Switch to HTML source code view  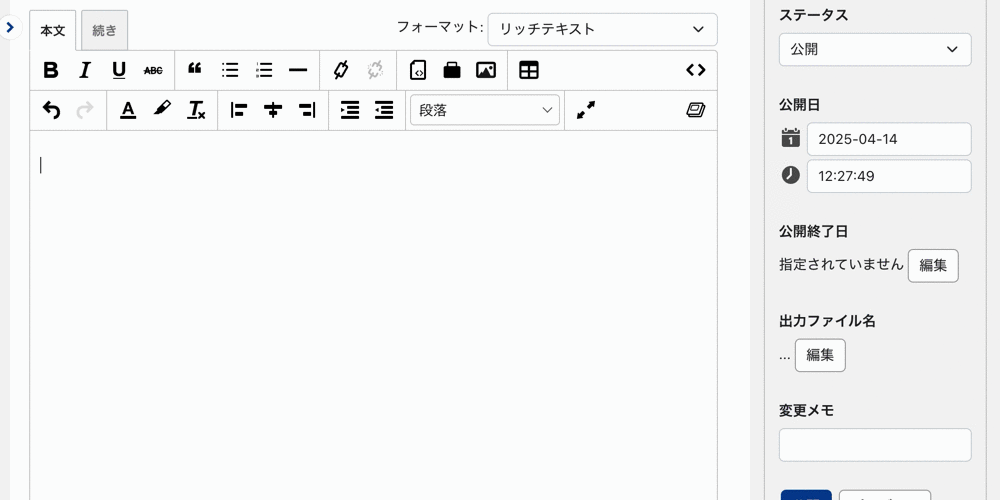coord(696,70)
